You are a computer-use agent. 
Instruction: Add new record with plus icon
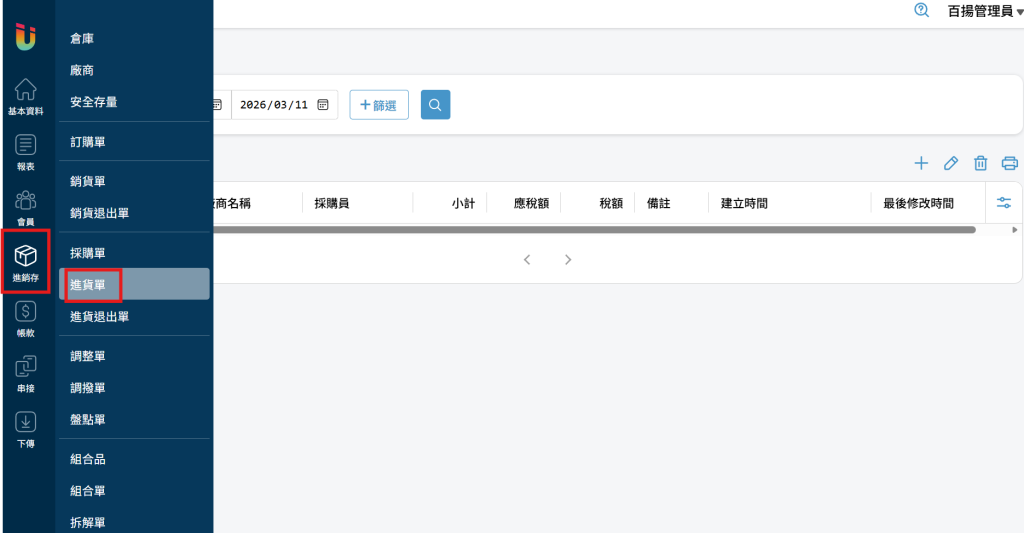(922, 163)
